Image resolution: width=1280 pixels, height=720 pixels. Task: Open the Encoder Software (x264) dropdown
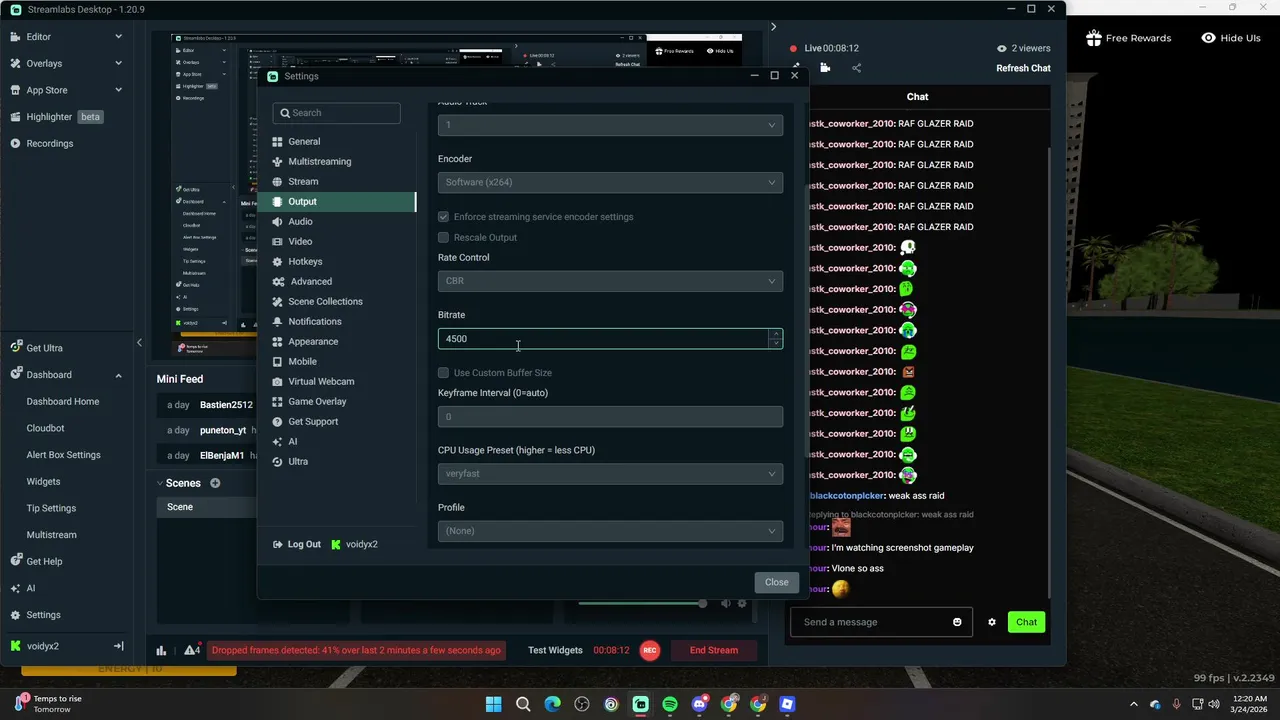click(610, 182)
